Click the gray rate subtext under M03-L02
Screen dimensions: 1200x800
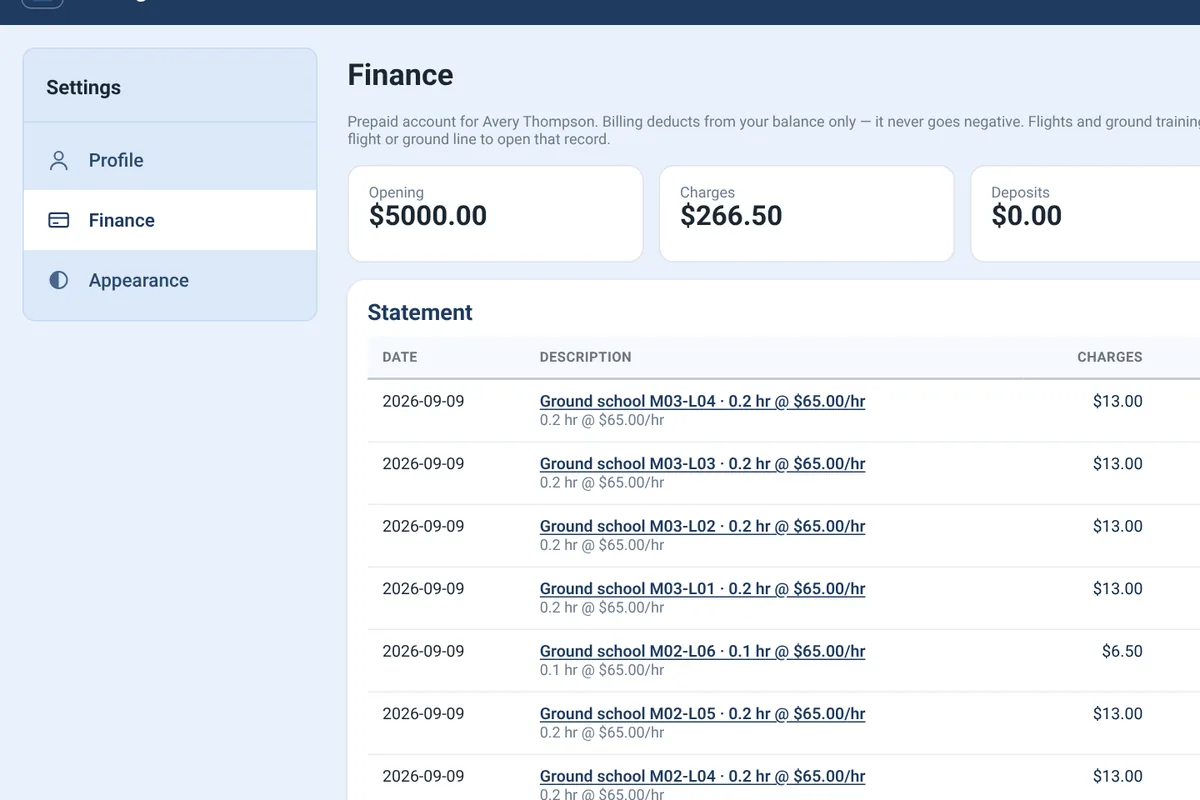[x=602, y=545]
